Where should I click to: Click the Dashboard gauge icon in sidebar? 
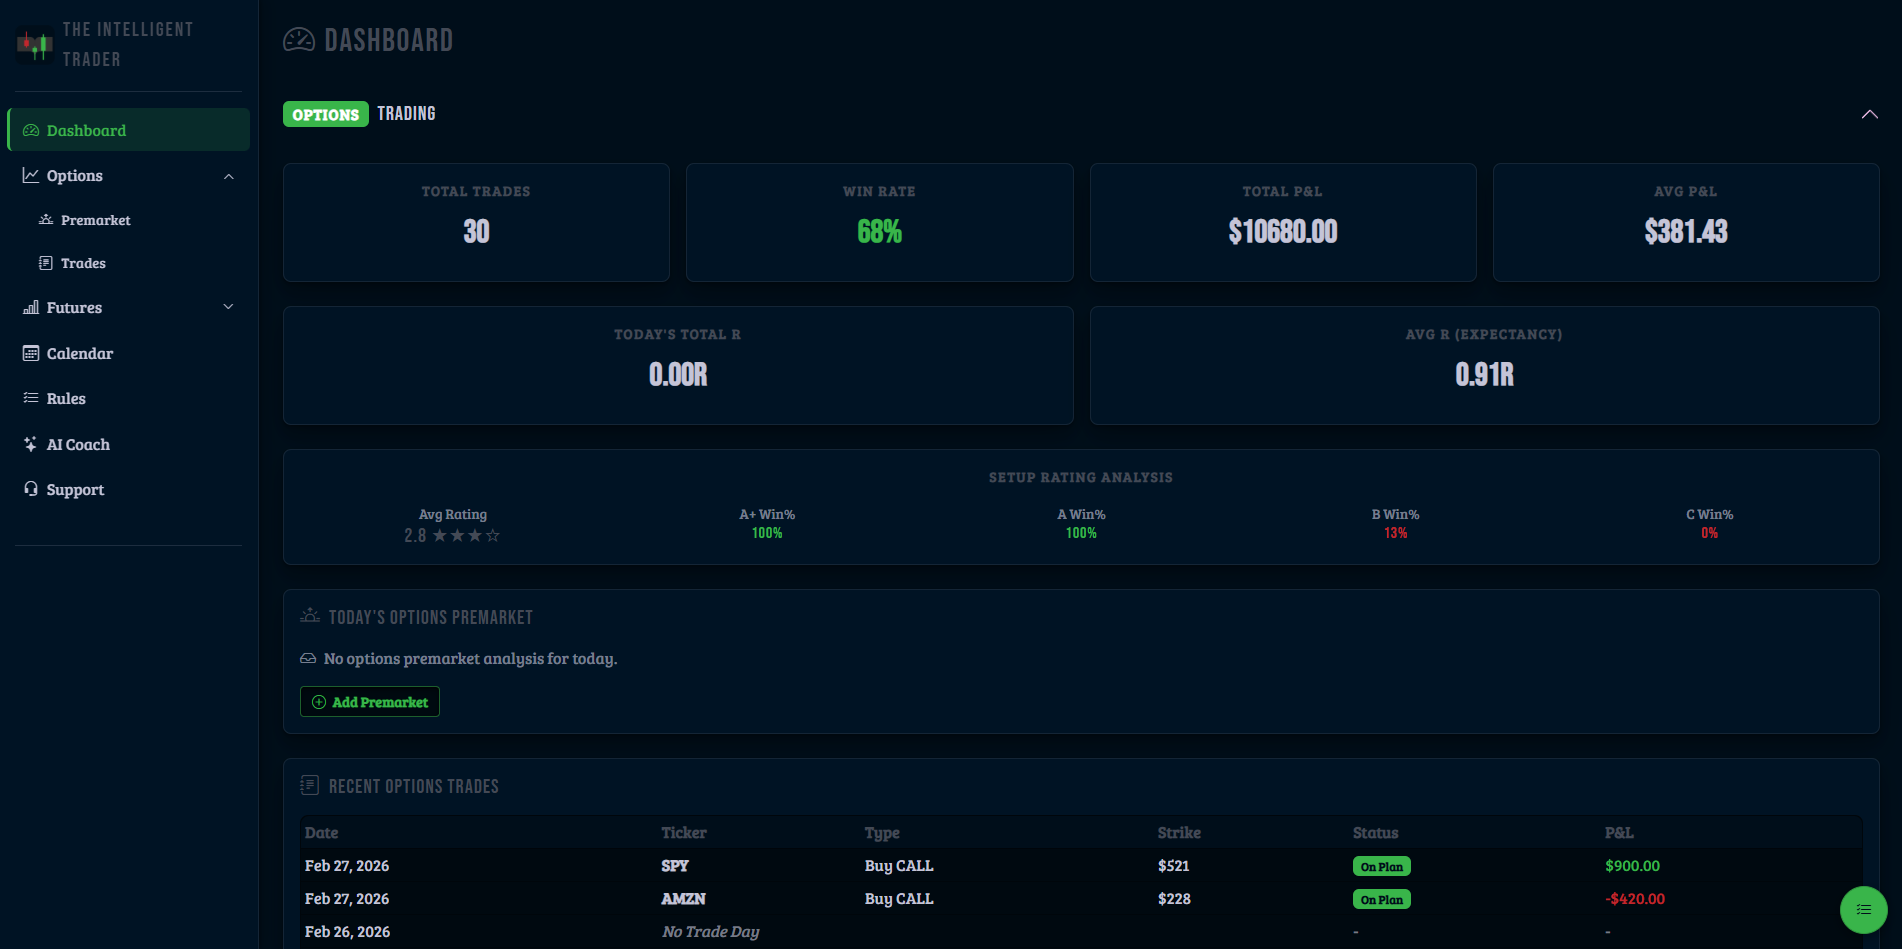click(x=31, y=129)
